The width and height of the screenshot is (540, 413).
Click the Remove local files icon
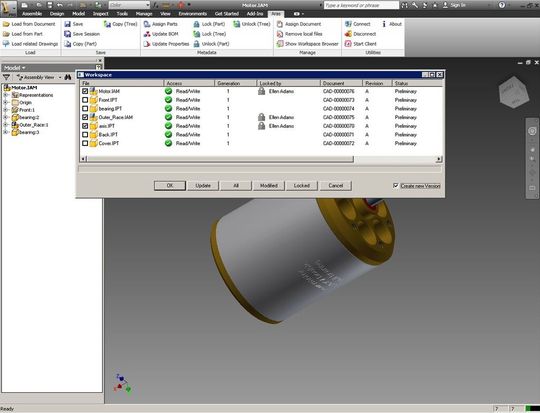[x=280, y=34]
